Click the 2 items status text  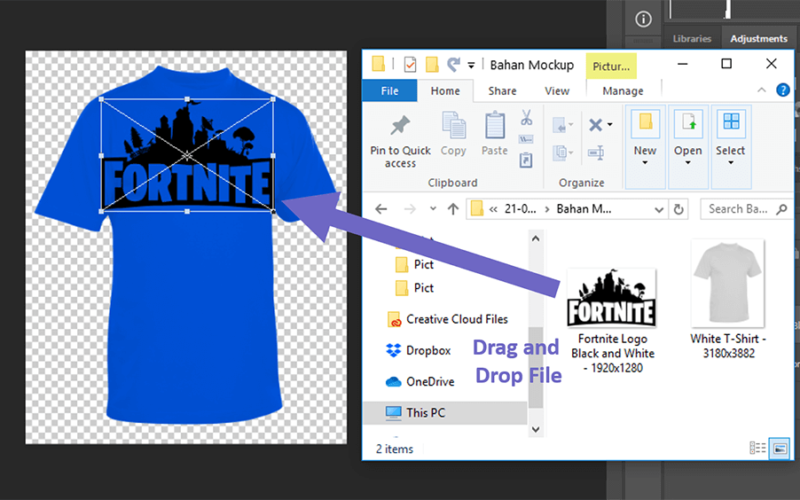[394, 449]
